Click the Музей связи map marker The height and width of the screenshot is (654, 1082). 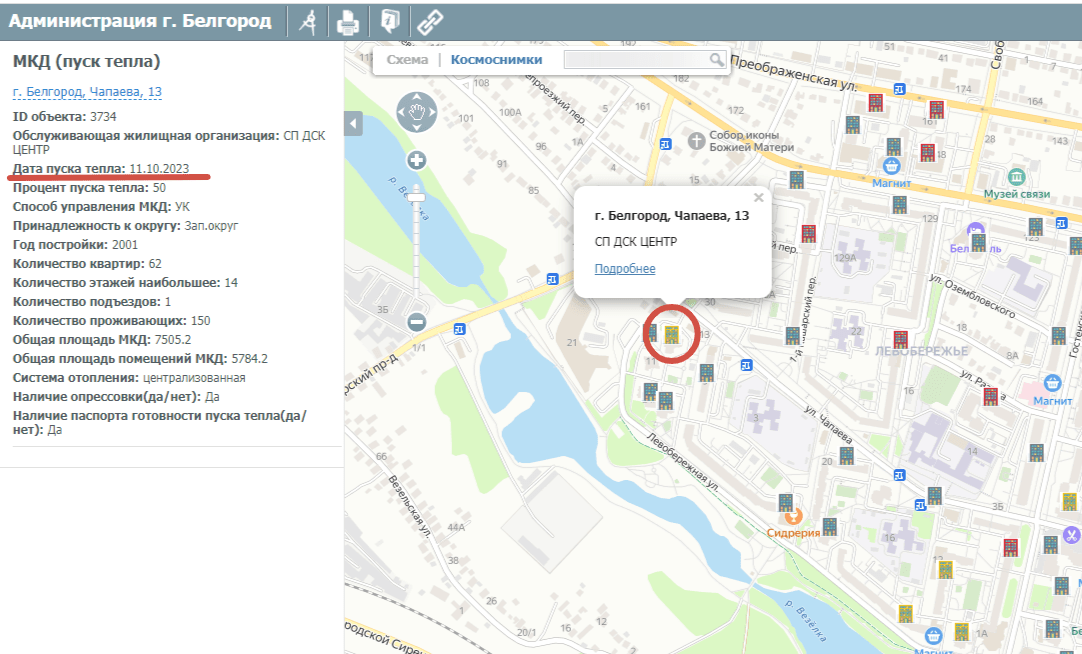tap(1016, 176)
